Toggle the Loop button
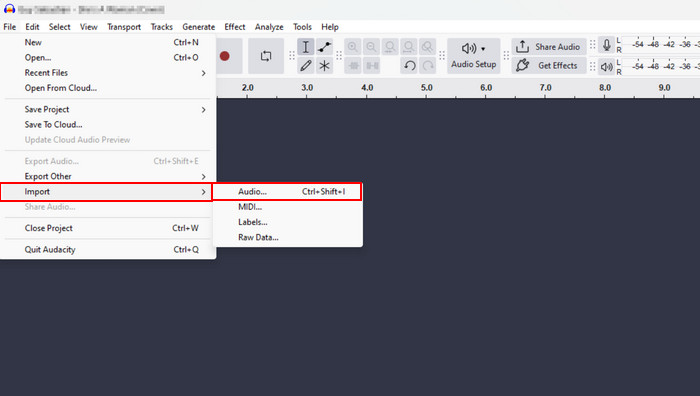This screenshot has height=396, width=700. (x=266, y=56)
